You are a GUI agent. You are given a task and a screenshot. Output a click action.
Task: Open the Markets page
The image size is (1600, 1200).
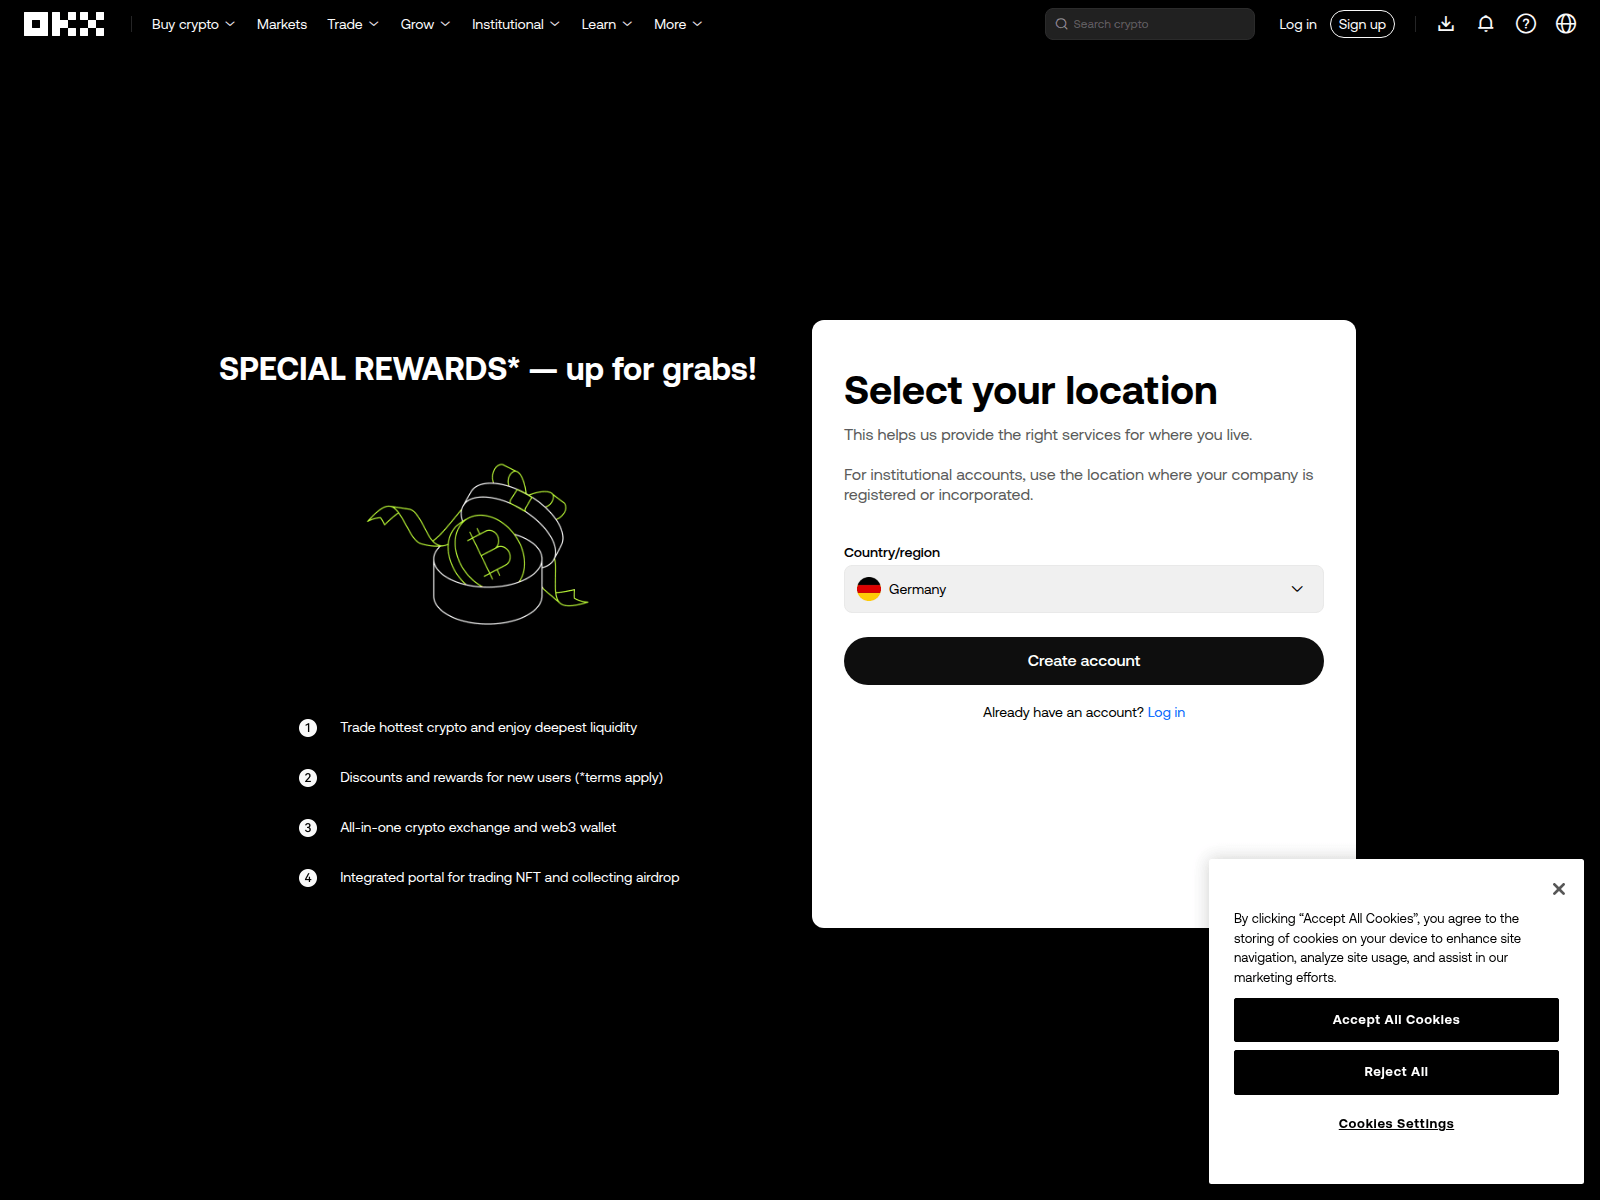[x=282, y=24]
